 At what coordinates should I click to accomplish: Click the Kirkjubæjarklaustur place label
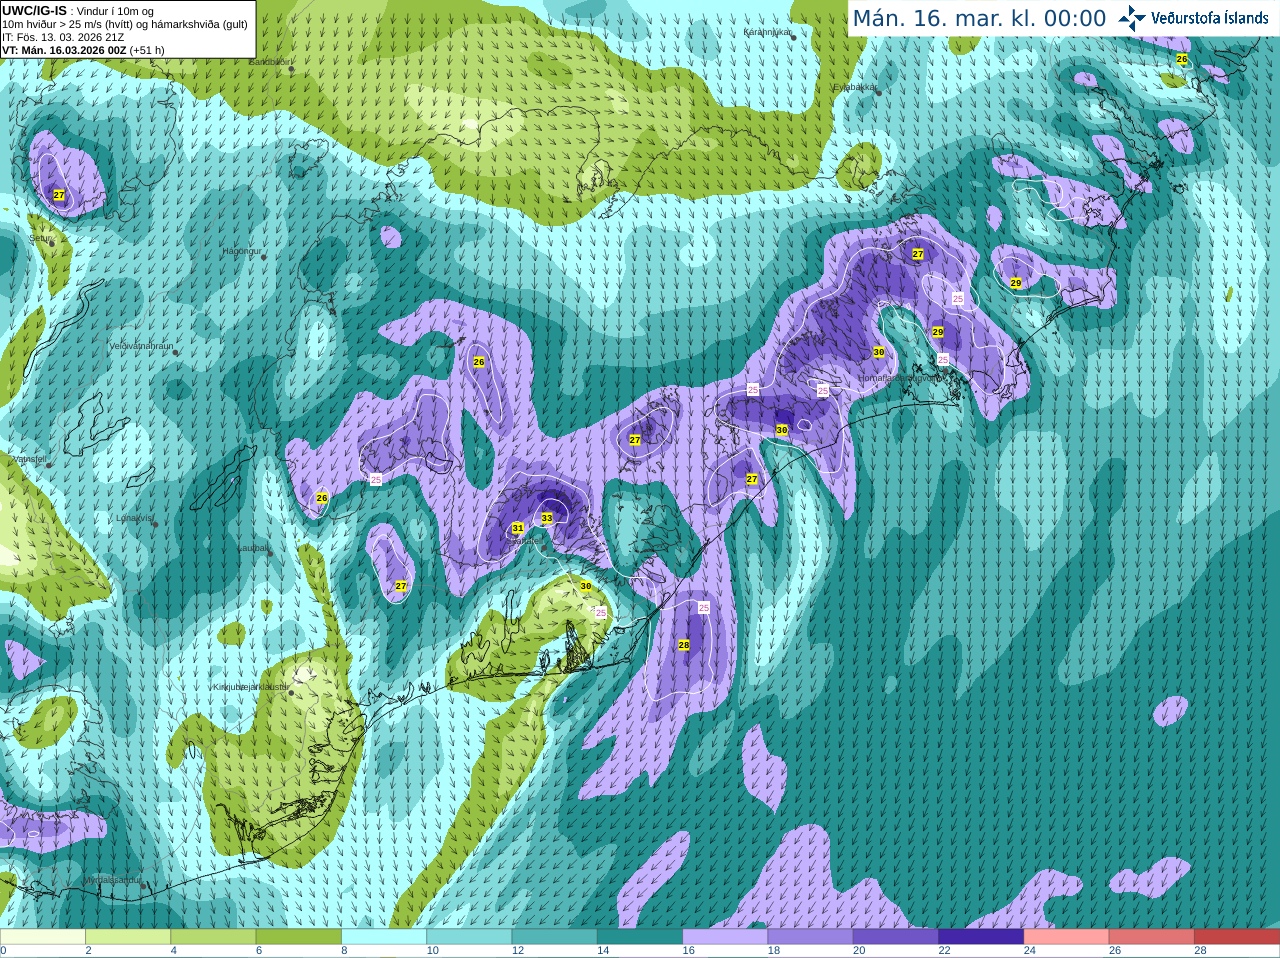(251, 687)
